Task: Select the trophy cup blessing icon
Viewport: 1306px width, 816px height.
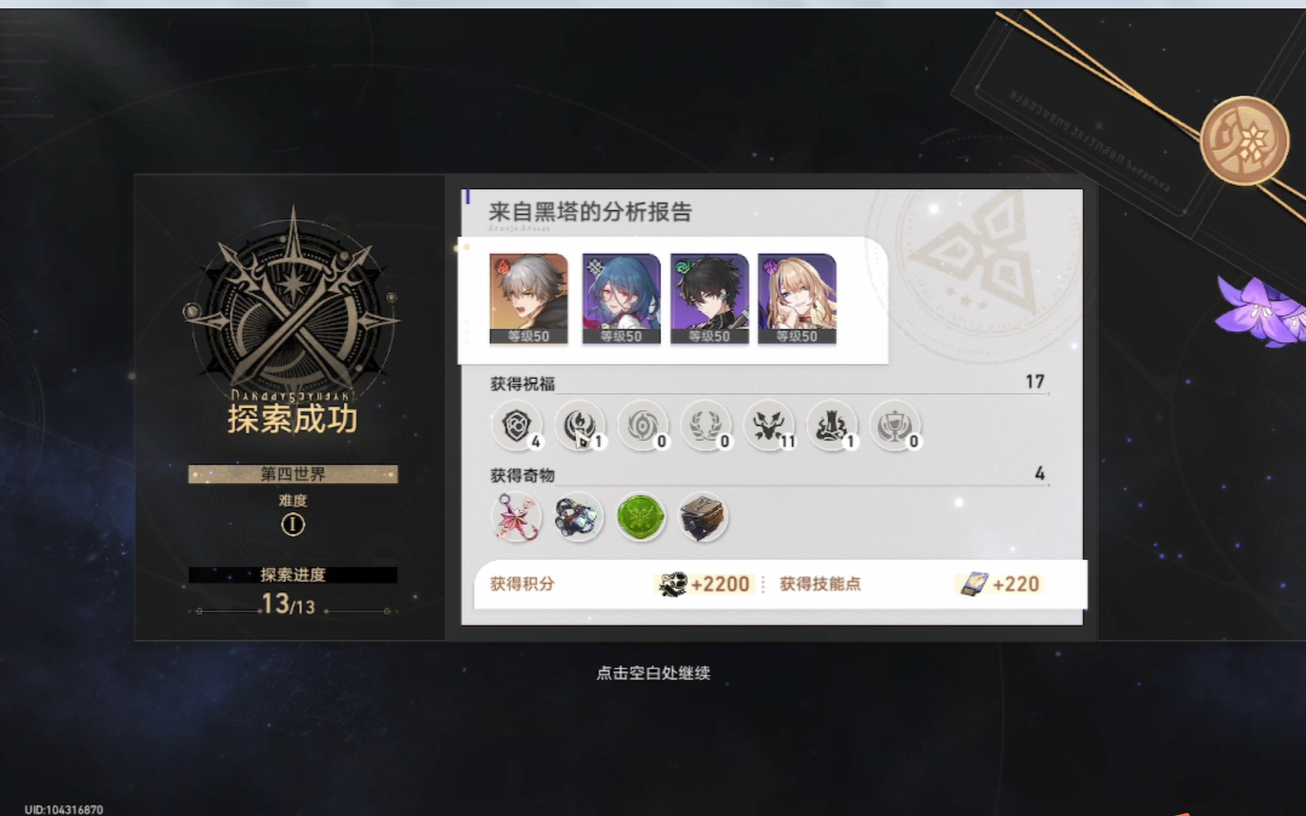Action: (x=895, y=425)
